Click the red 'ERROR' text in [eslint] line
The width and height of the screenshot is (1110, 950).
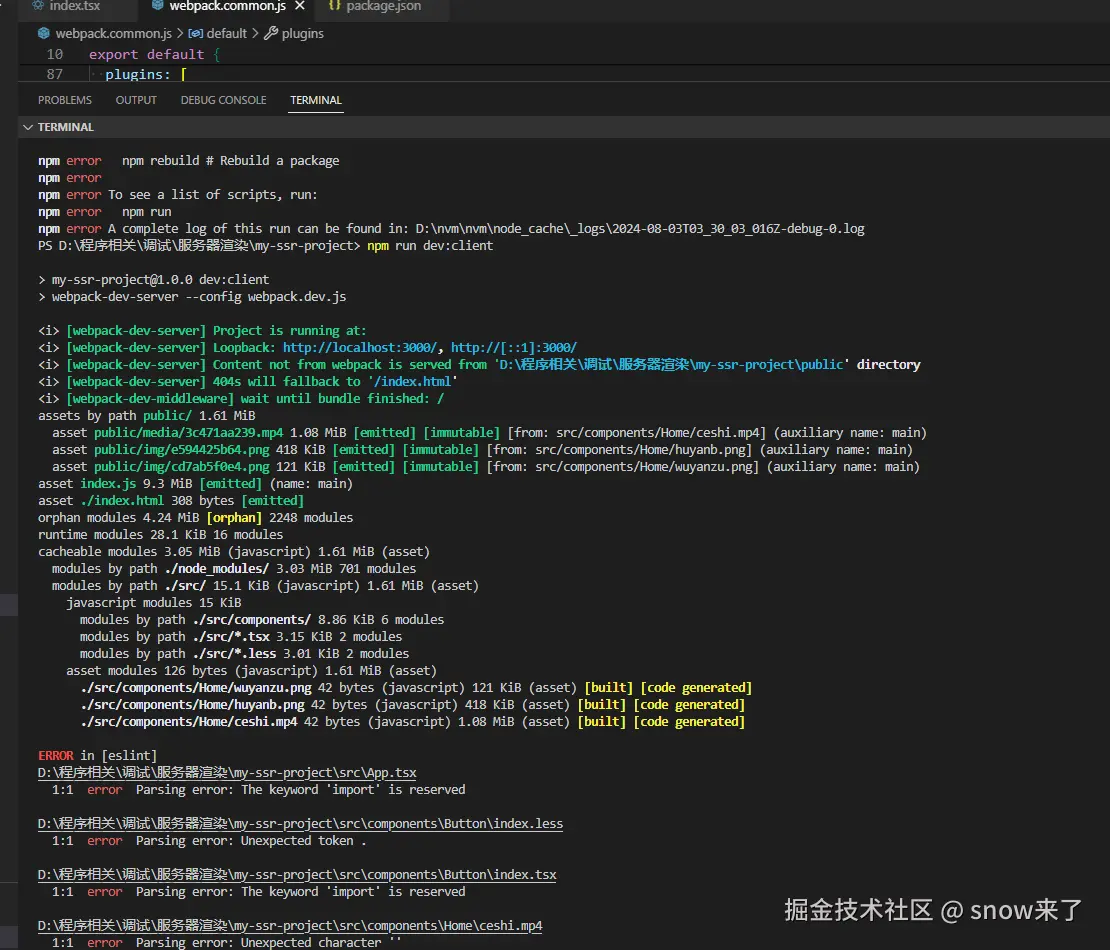point(55,756)
